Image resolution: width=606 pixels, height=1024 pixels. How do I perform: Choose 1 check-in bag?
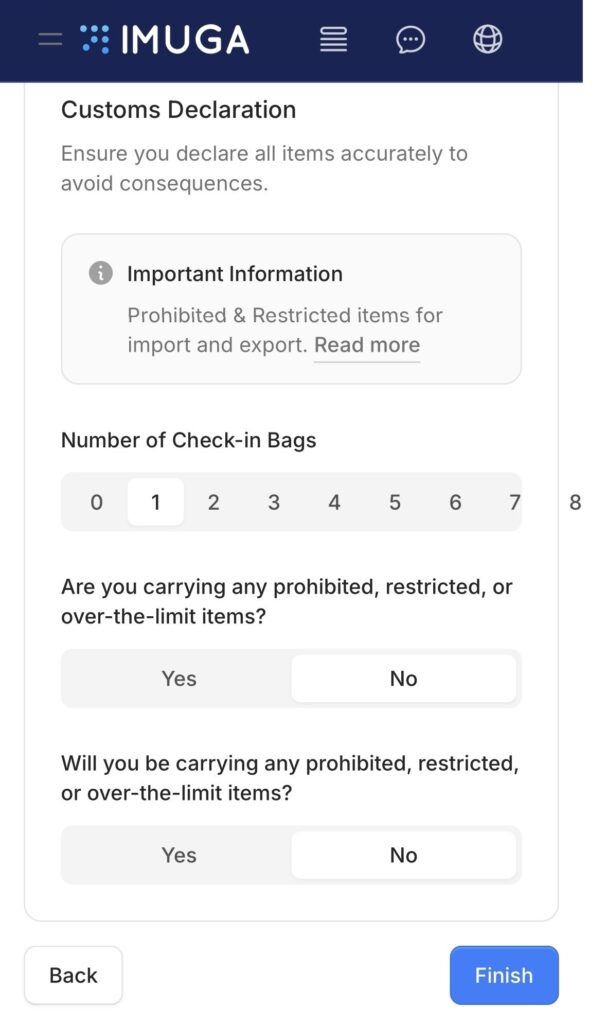click(155, 502)
